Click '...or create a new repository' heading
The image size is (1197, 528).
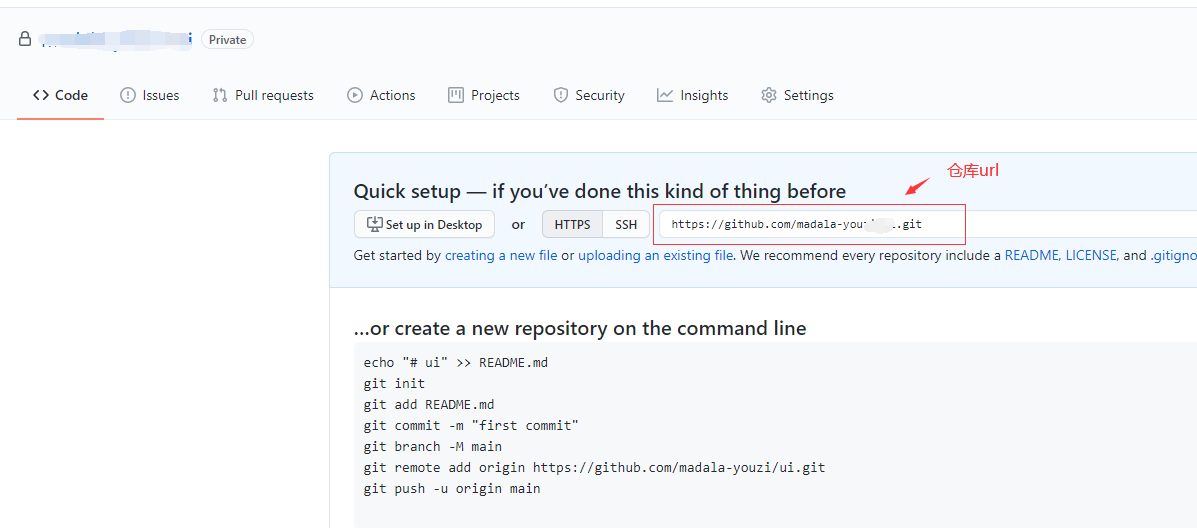(580, 329)
